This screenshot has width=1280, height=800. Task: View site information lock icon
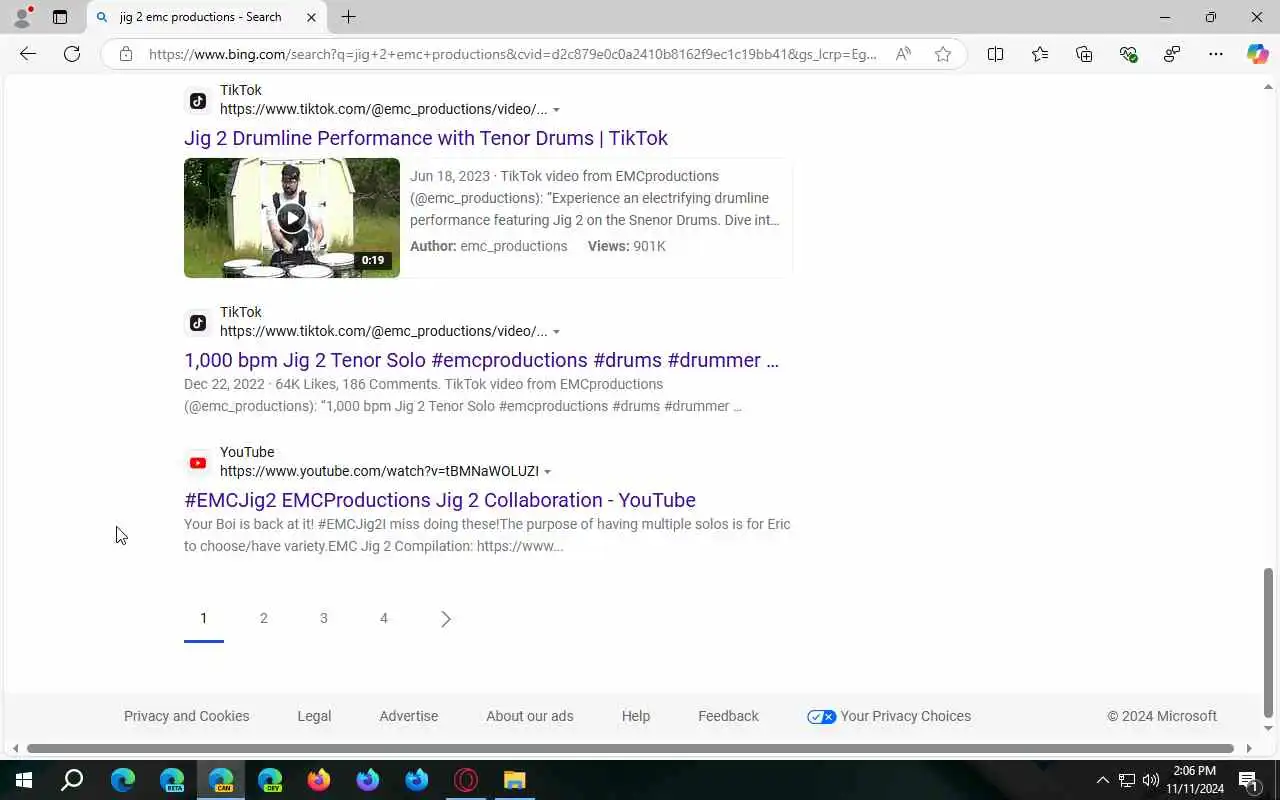pos(126,54)
